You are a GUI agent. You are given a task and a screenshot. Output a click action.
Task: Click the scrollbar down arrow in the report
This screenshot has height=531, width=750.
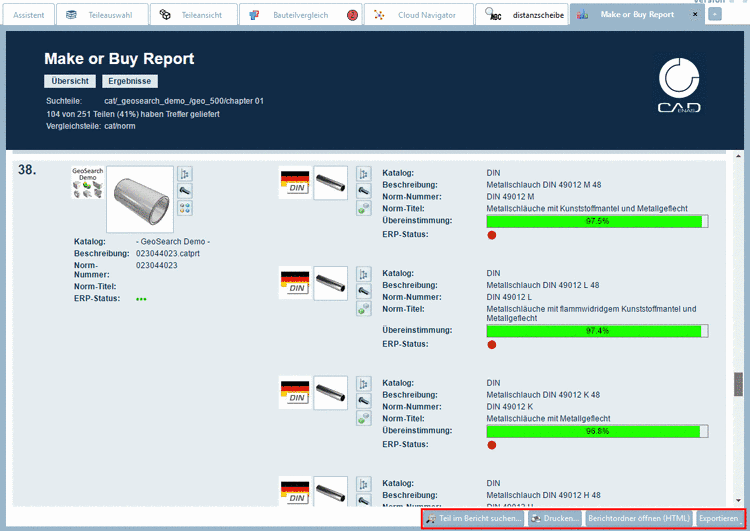739,500
